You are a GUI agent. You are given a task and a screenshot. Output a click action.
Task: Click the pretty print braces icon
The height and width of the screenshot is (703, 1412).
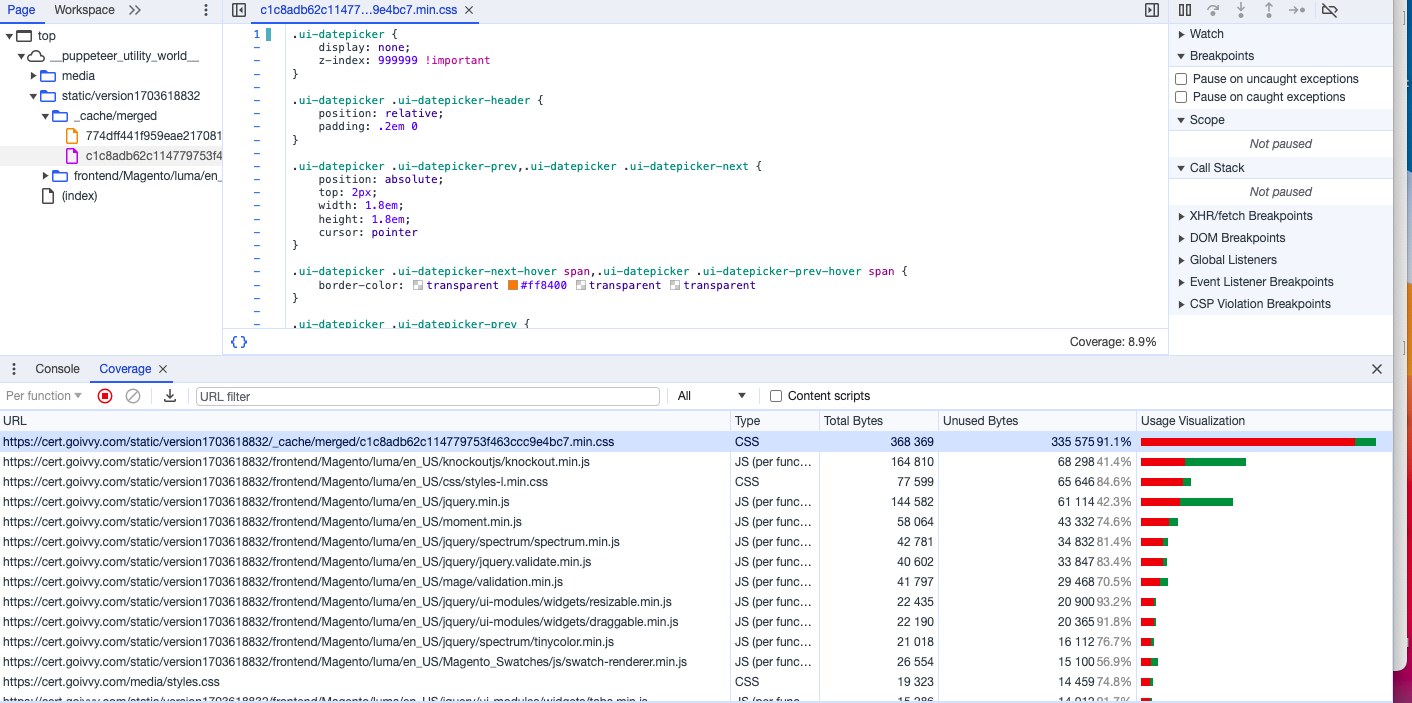[239, 342]
